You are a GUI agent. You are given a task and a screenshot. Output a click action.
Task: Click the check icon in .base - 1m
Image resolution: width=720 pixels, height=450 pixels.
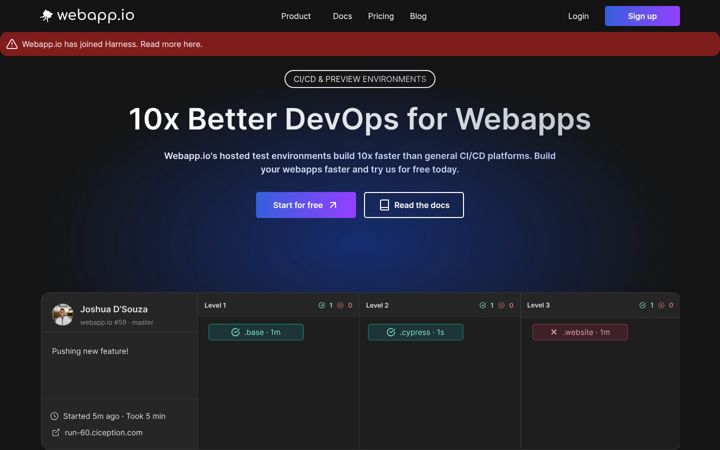pos(236,332)
